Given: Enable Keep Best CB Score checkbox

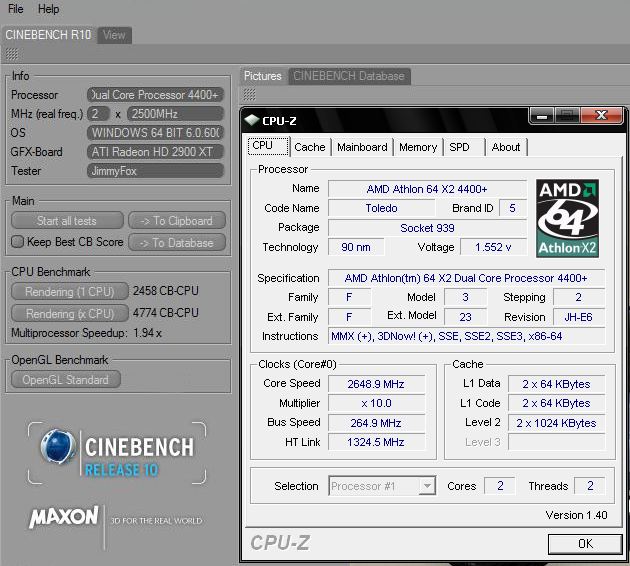Looking at the screenshot, I should click(17, 242).
